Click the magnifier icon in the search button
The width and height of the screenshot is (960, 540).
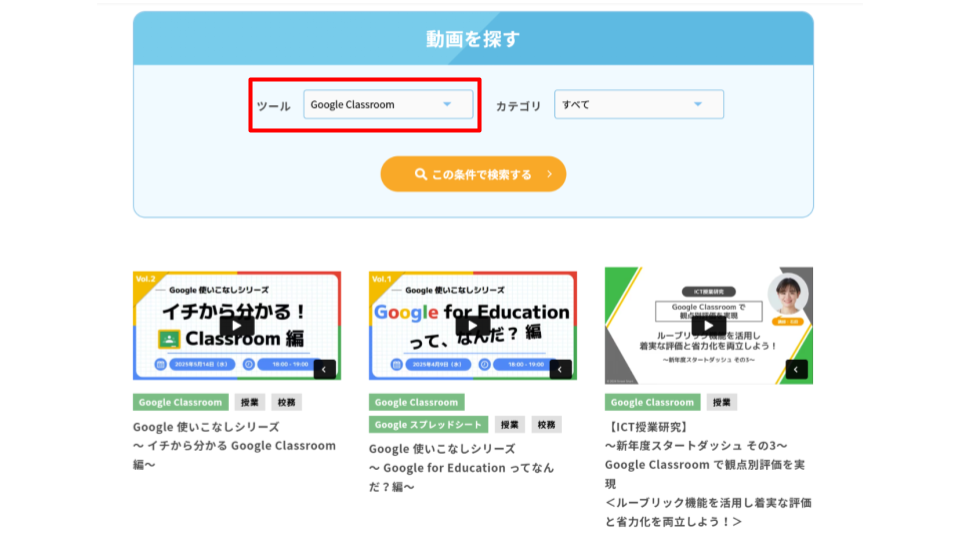pyautogui.click(x=421, y=174)
